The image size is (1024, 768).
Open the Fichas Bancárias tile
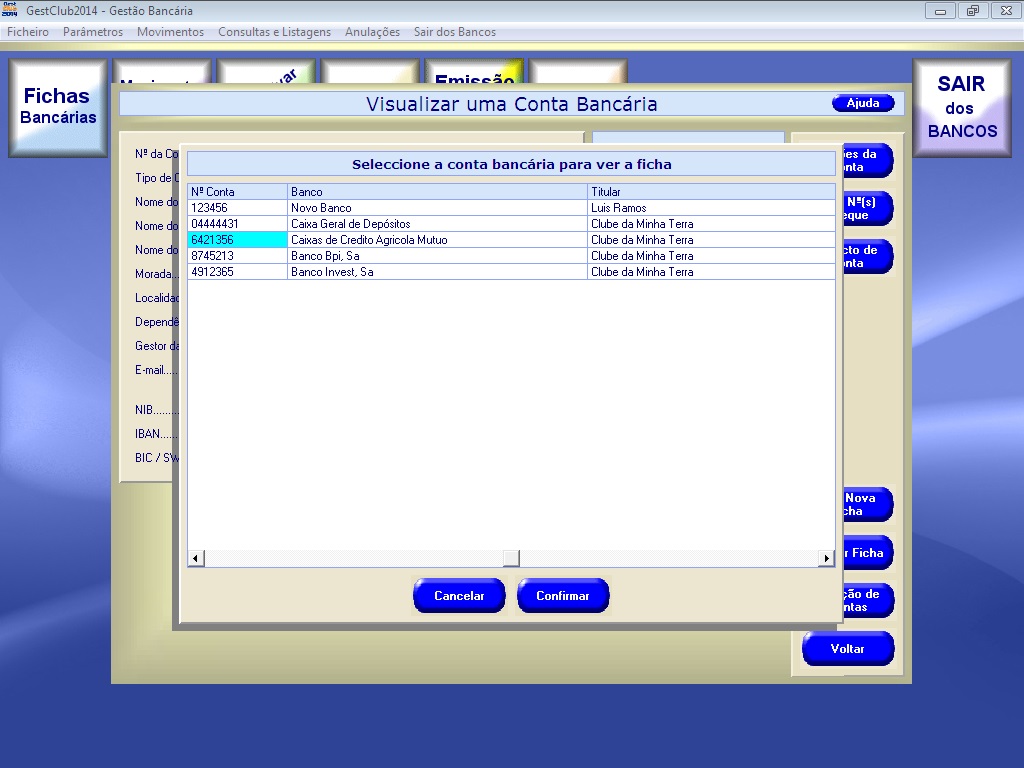59,107
